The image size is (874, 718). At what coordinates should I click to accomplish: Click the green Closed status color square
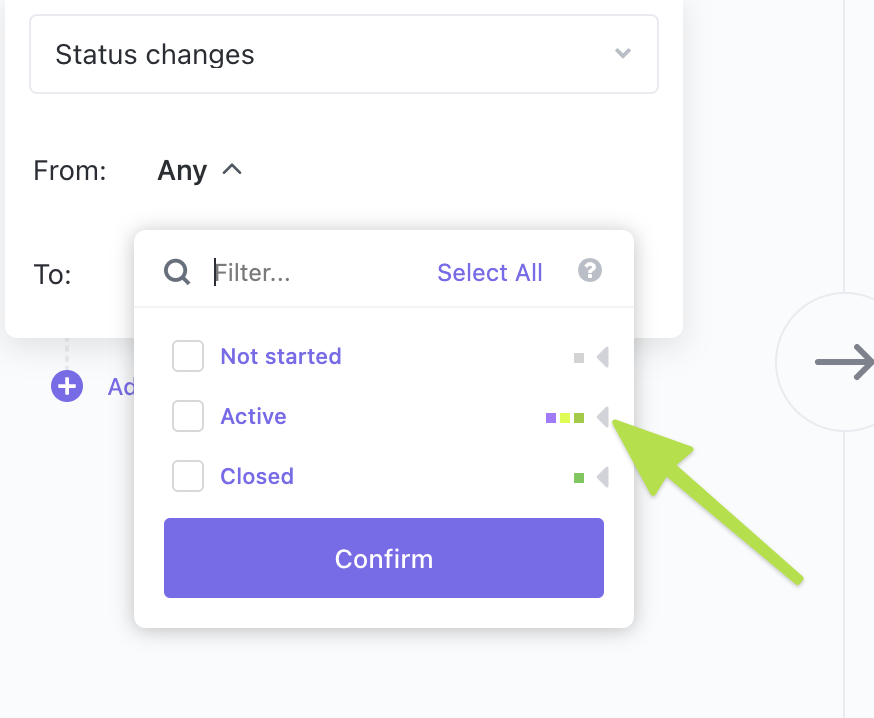point(579,478)
